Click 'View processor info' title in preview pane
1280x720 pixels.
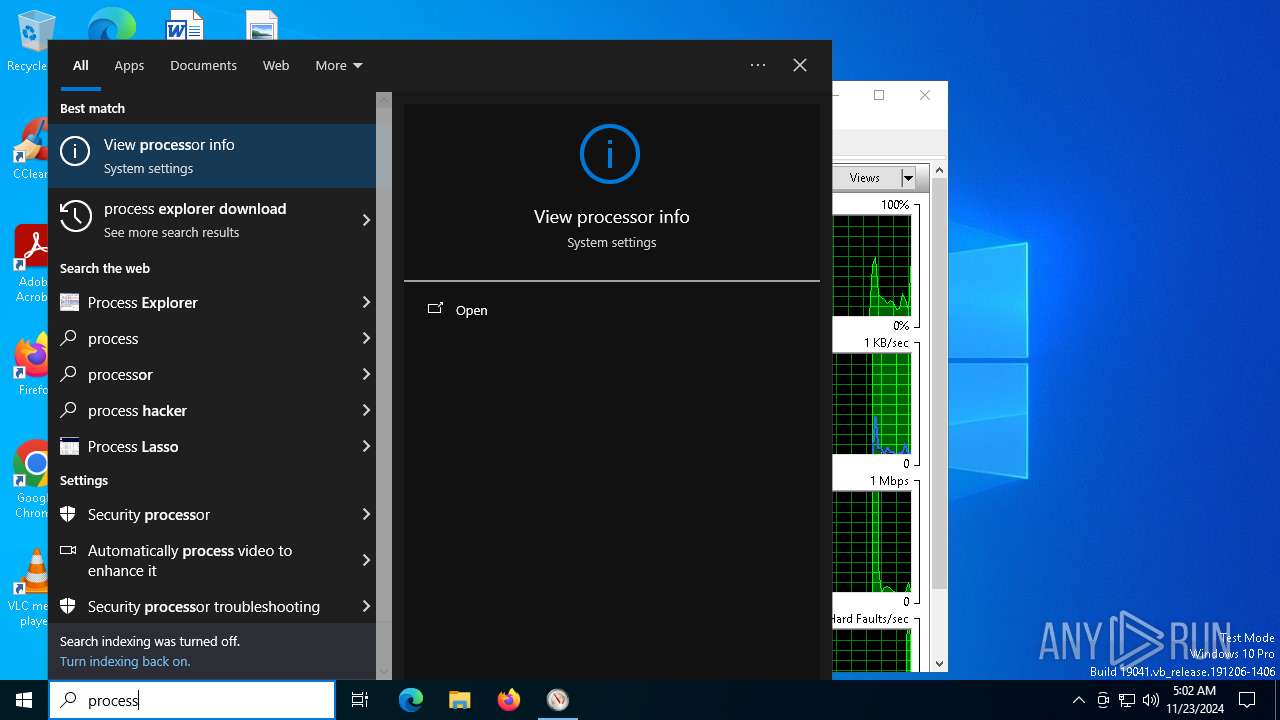[x=612, y=217]
